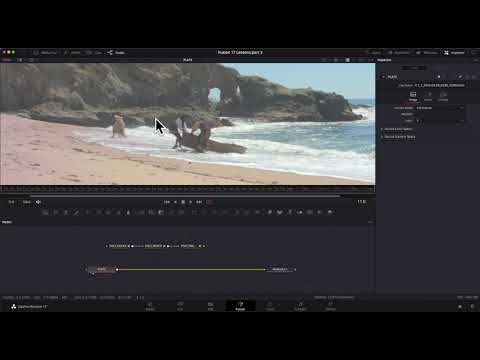Viewport: 480px width, 360px height.
Task: Expand the Source Gamma Space section
Action: point(398,137)
